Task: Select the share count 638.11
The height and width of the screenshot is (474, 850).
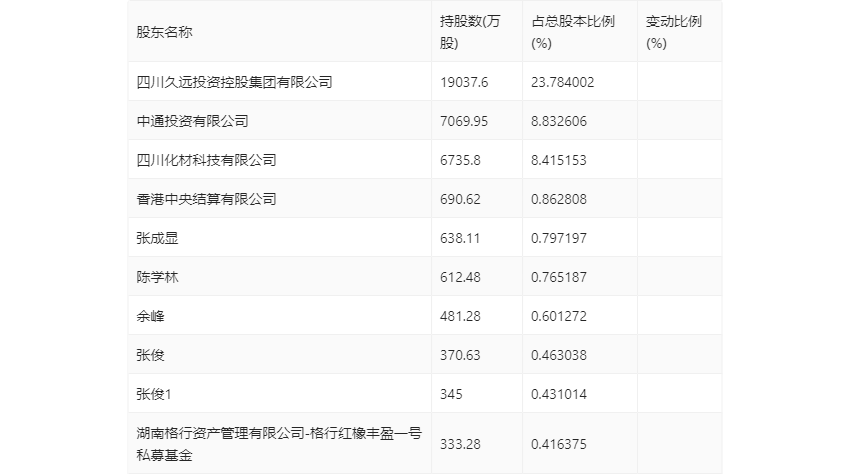Action: click(460, 238)
